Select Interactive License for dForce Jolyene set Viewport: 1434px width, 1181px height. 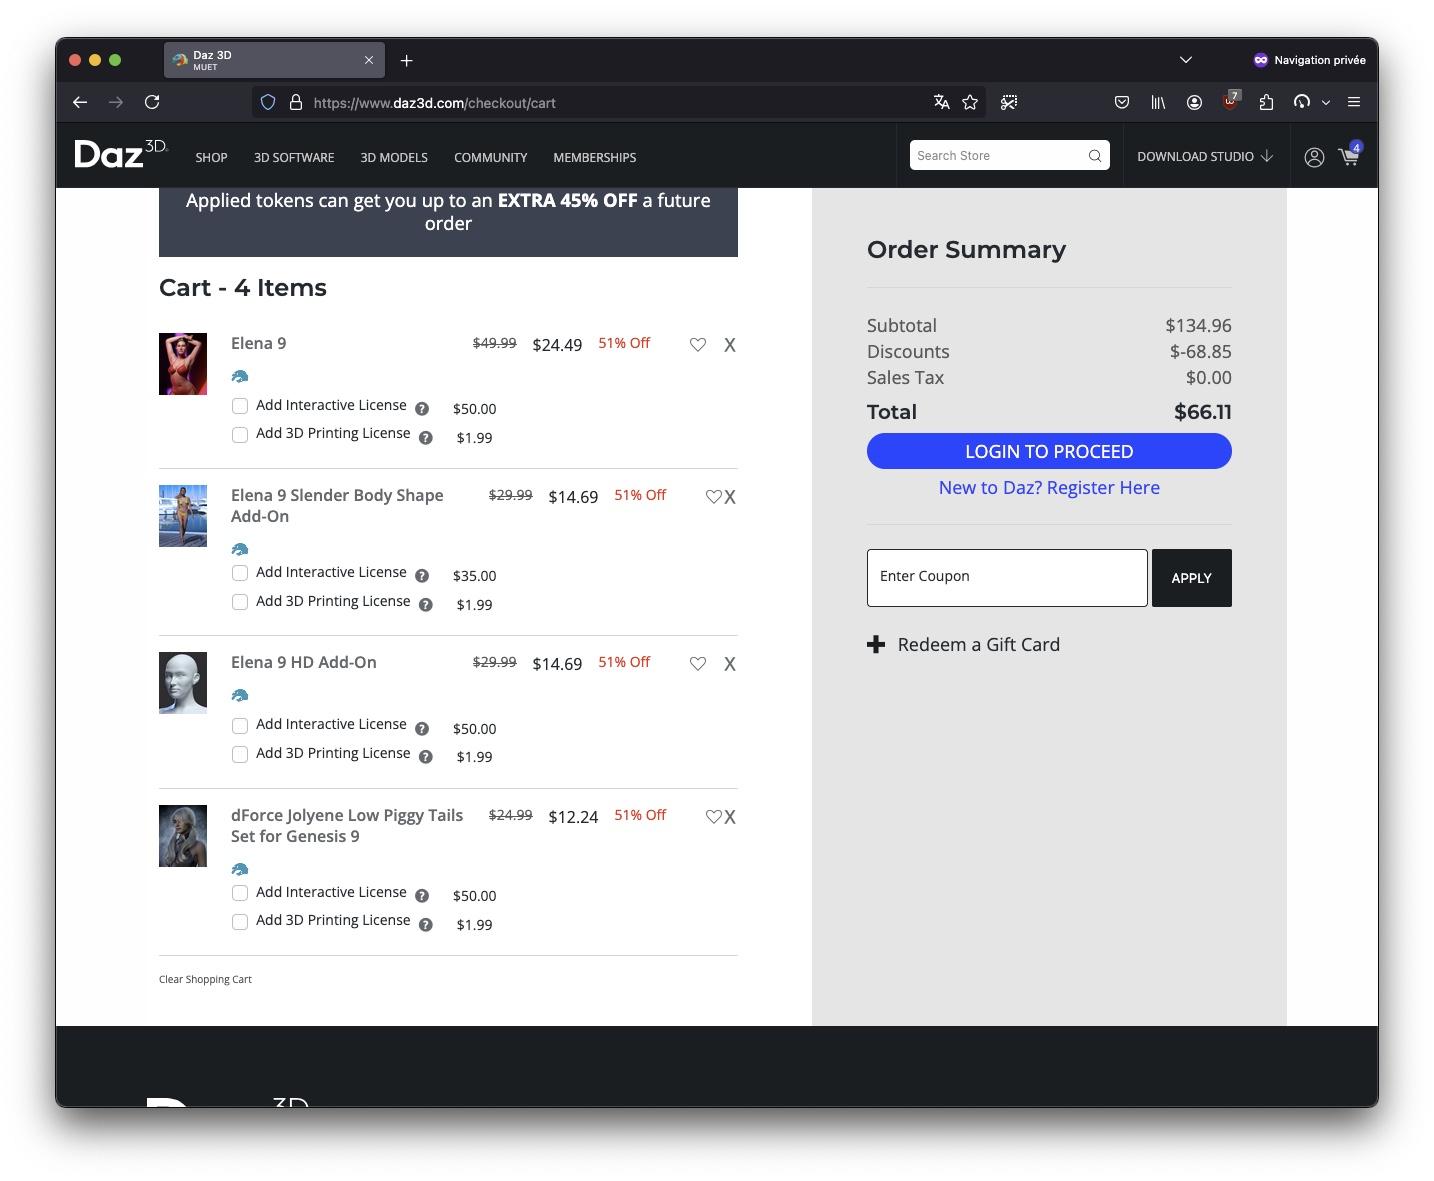[x=240, y=893]
